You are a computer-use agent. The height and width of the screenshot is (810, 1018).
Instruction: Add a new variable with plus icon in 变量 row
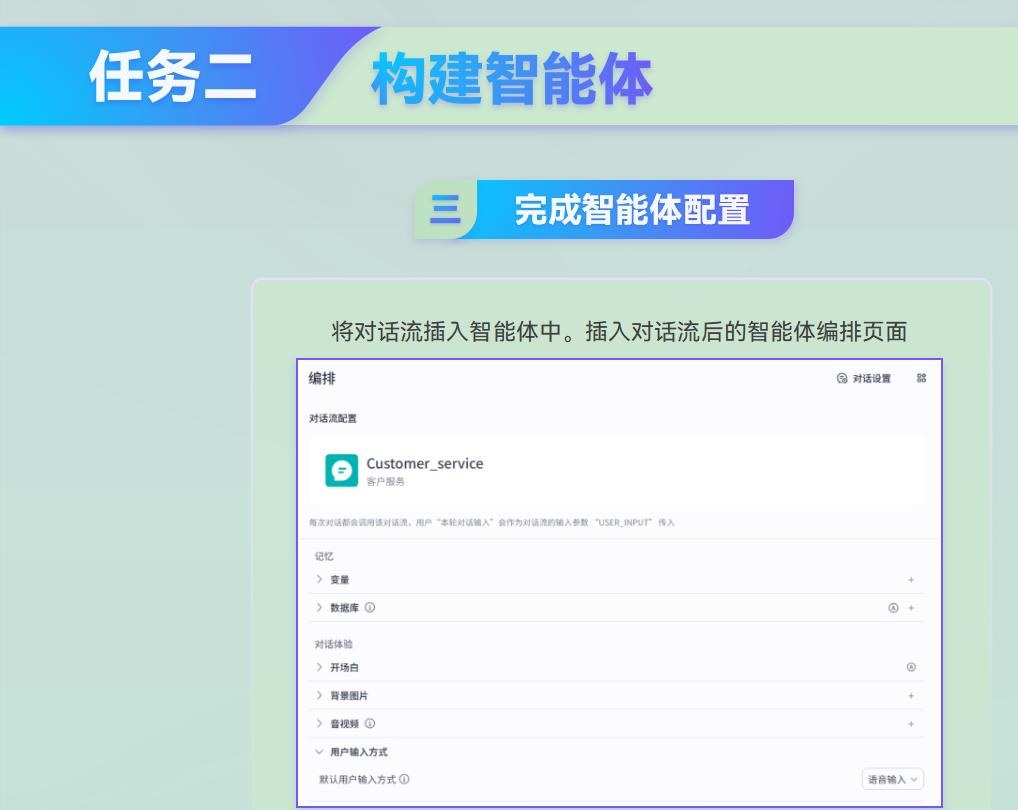point(911,580)
